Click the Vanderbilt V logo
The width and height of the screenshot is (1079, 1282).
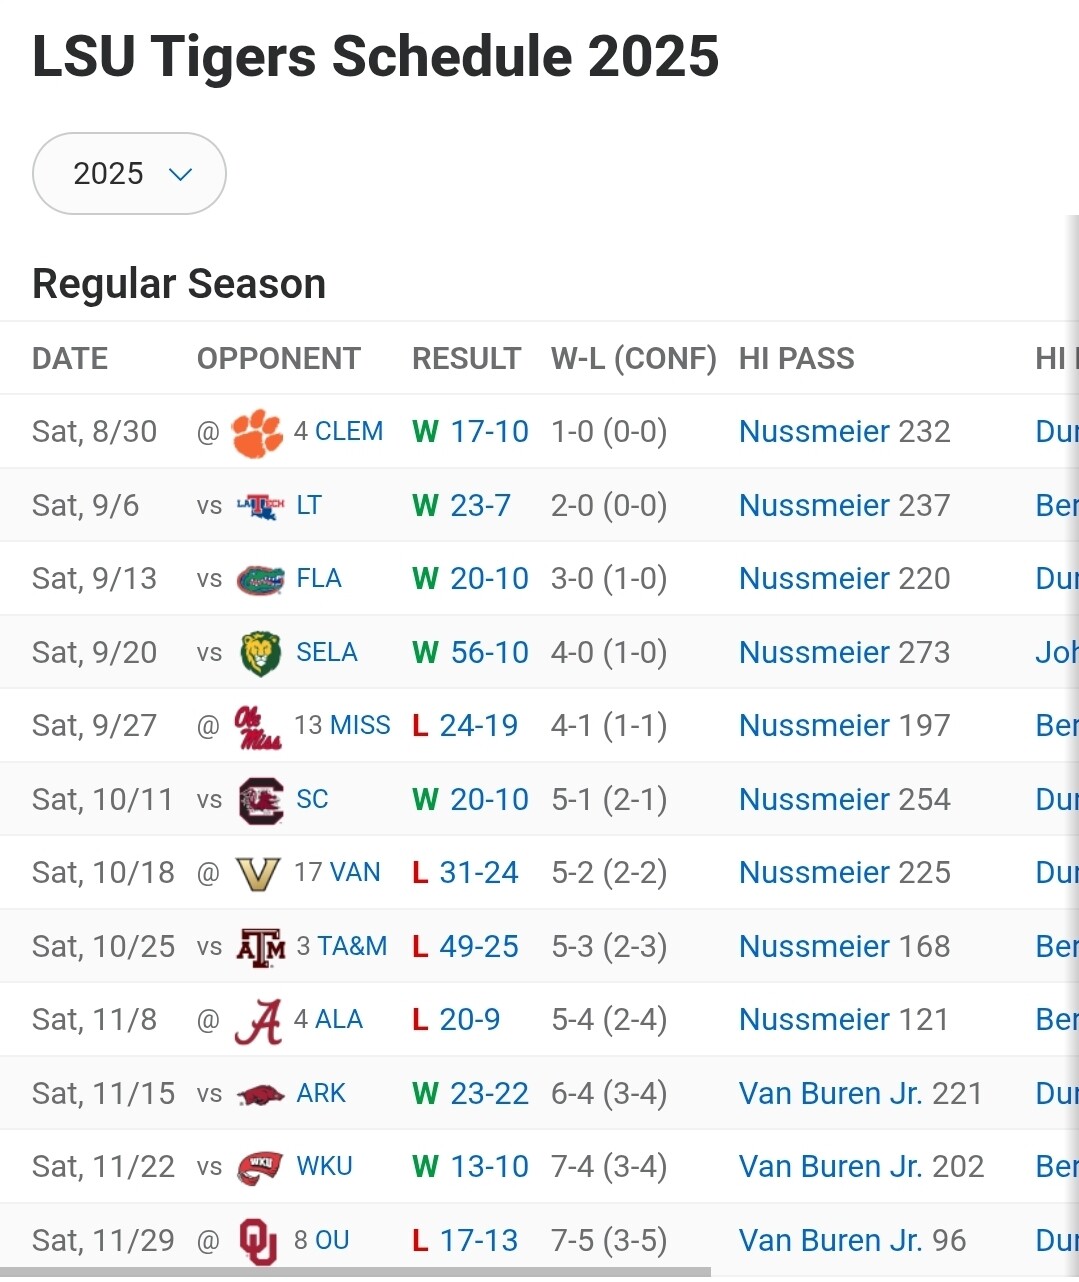[257, 874]
